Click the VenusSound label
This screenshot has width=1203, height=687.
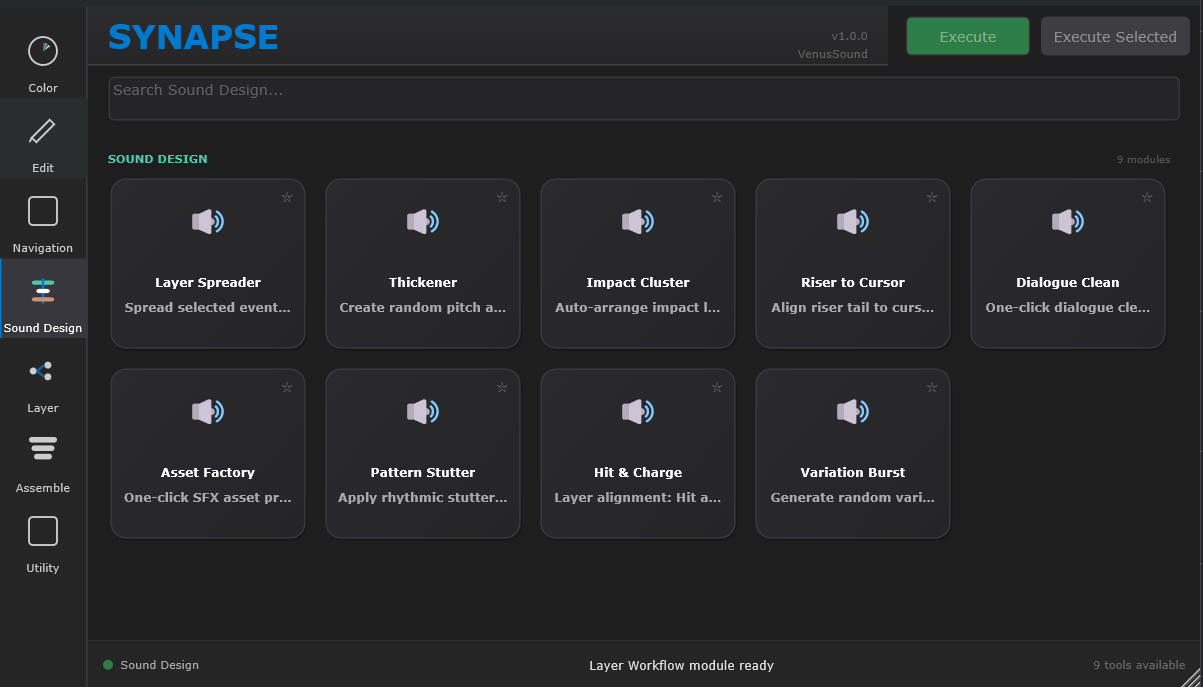[x=832, y=54]
